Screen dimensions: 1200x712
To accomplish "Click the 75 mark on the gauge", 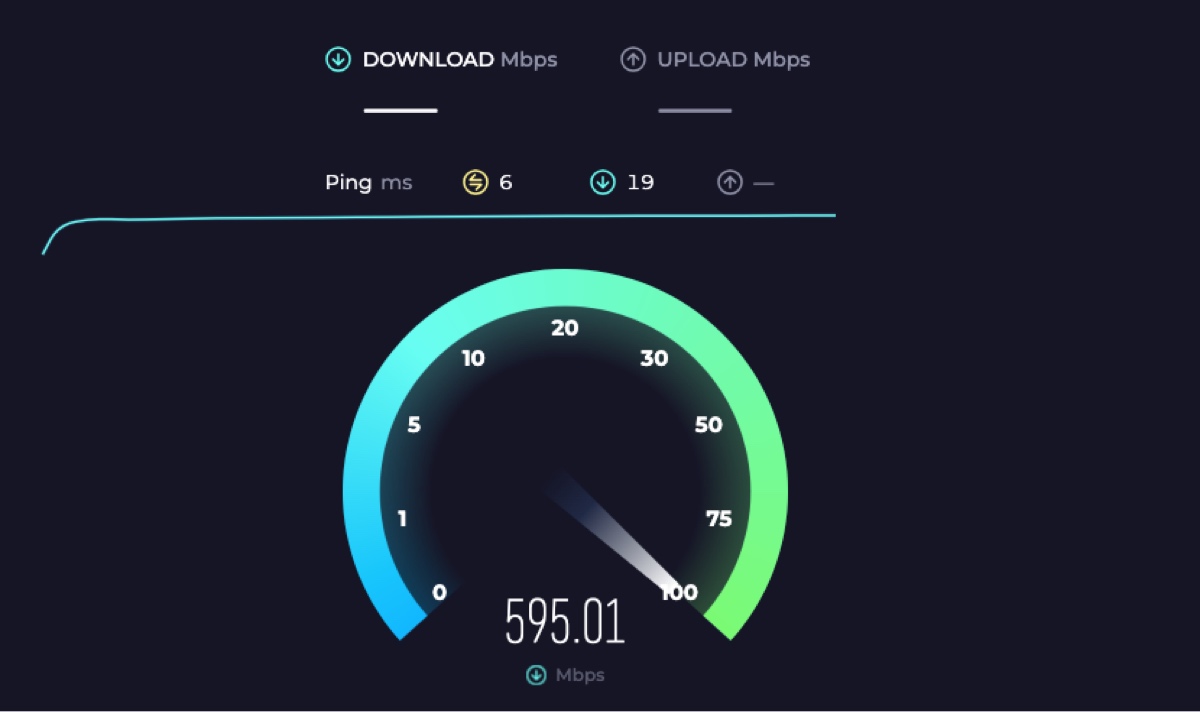I will [x=719, y=518].
